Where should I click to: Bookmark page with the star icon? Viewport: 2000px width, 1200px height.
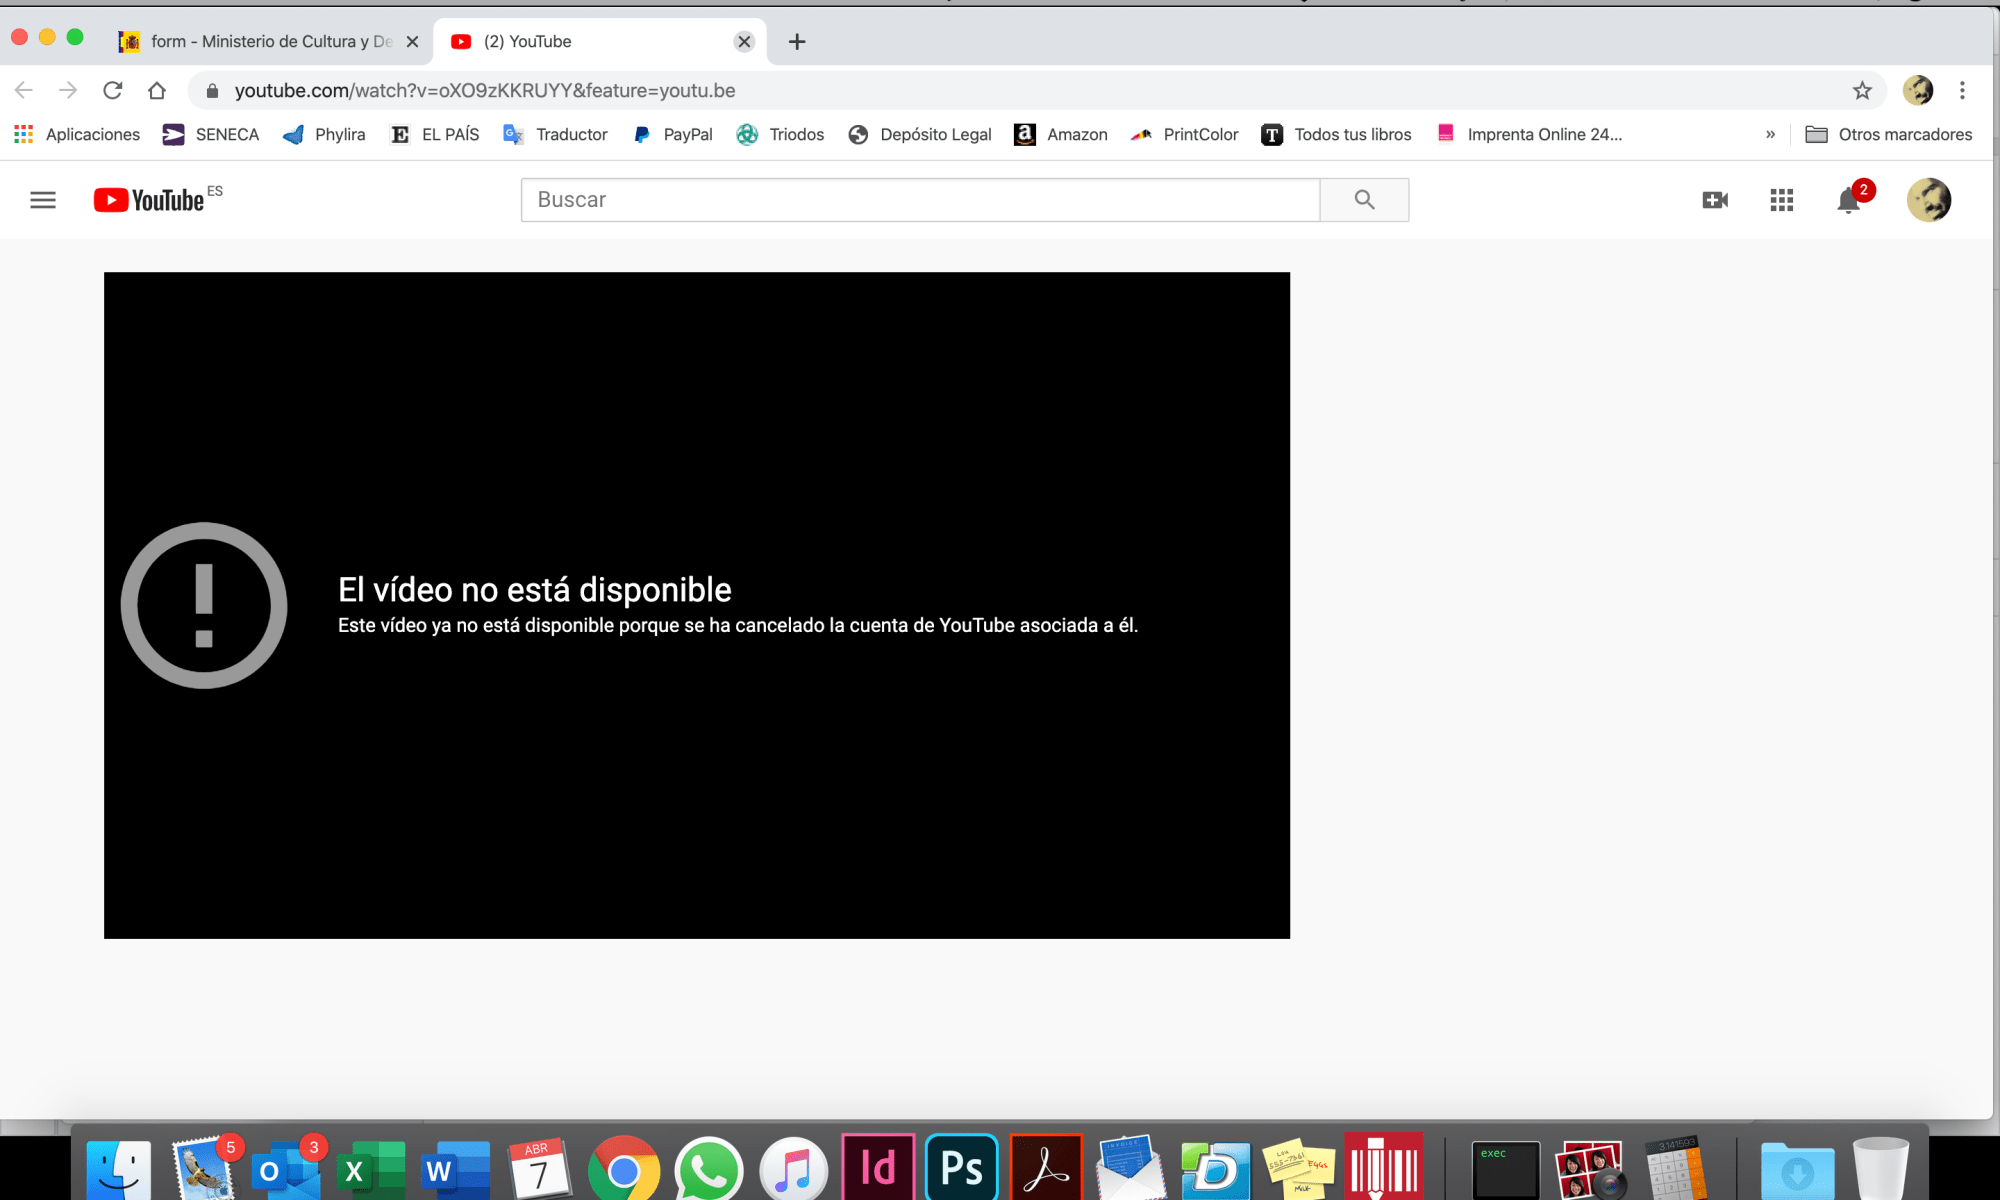[x=1862, y=91]
